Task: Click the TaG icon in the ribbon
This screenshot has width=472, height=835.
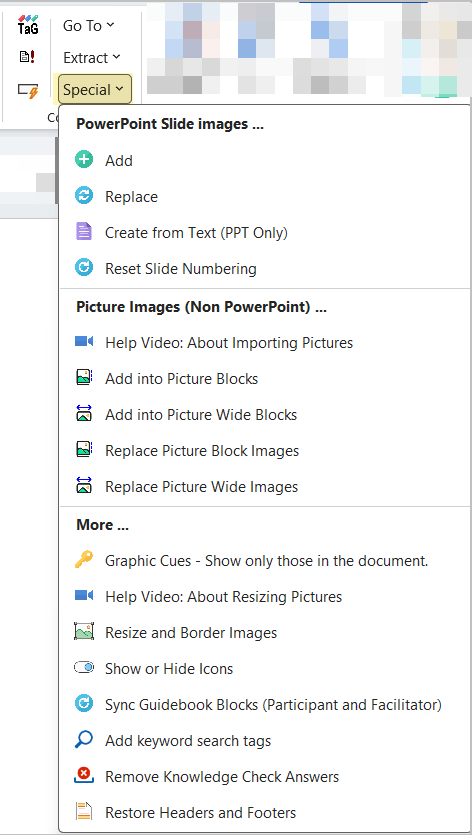Action: [x=28, y=25]
